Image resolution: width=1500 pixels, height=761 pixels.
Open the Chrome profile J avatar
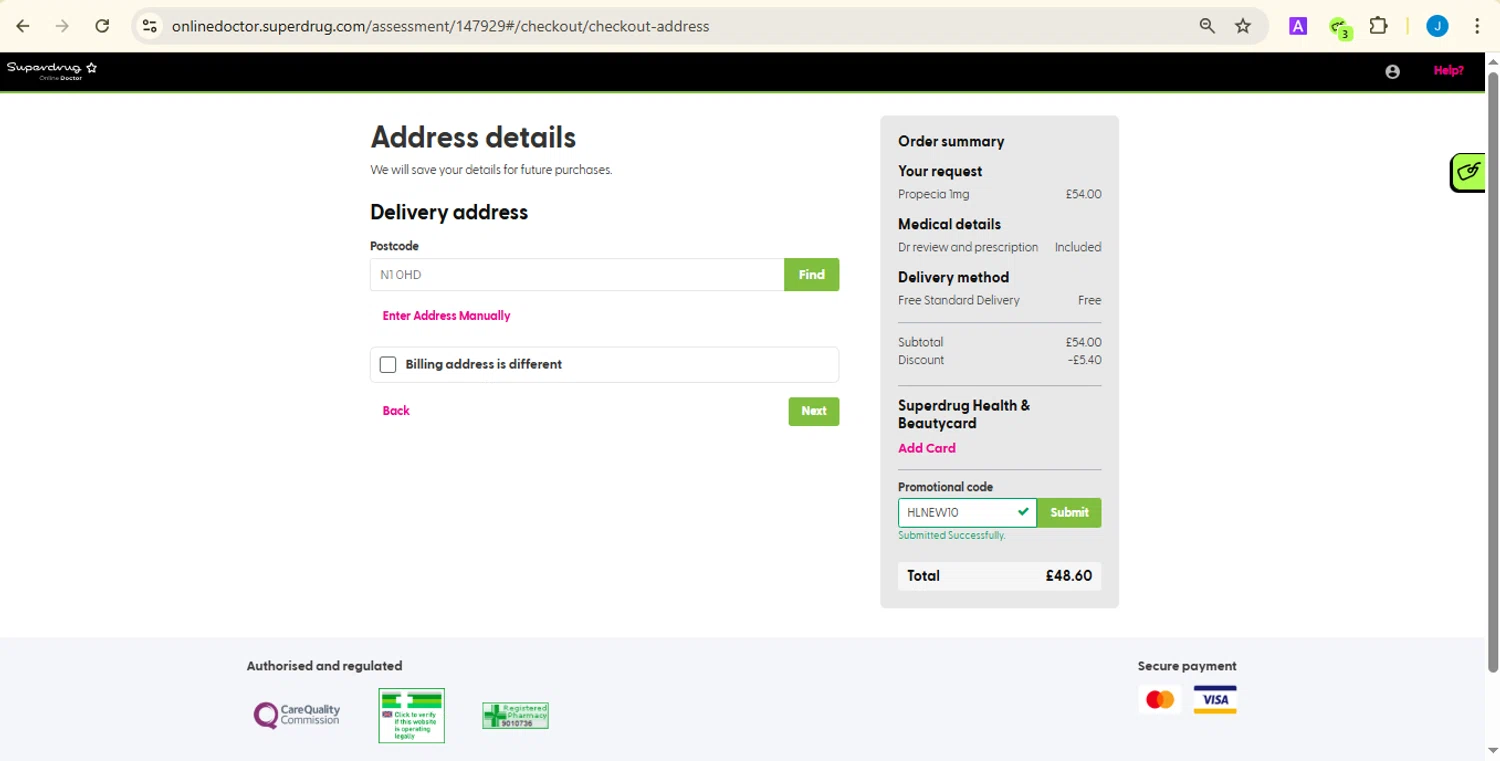coord(1437,26)
